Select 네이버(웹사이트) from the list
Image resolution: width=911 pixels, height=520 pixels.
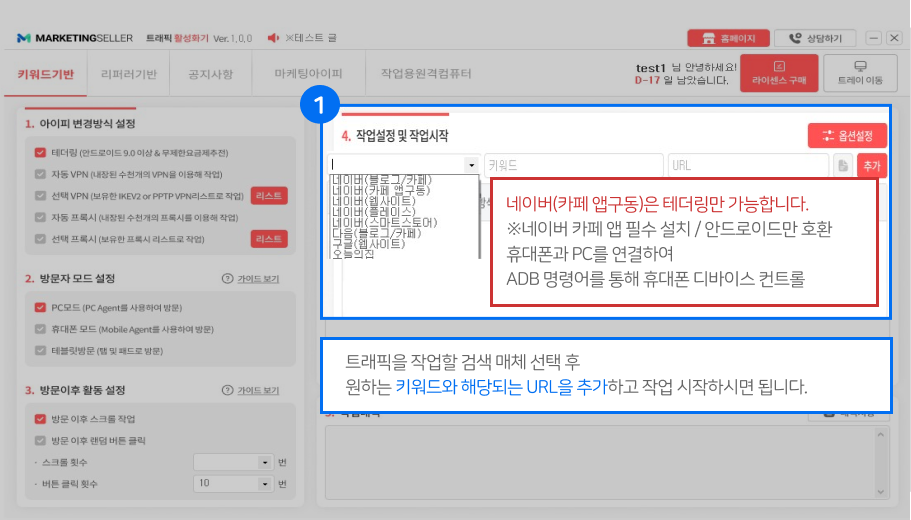[x=374, y=201]
